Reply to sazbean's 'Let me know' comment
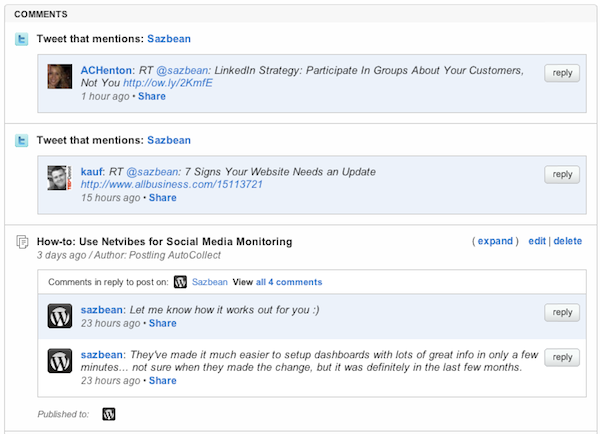The height and width of the screenshot is (434, 600). coord(562,313)
